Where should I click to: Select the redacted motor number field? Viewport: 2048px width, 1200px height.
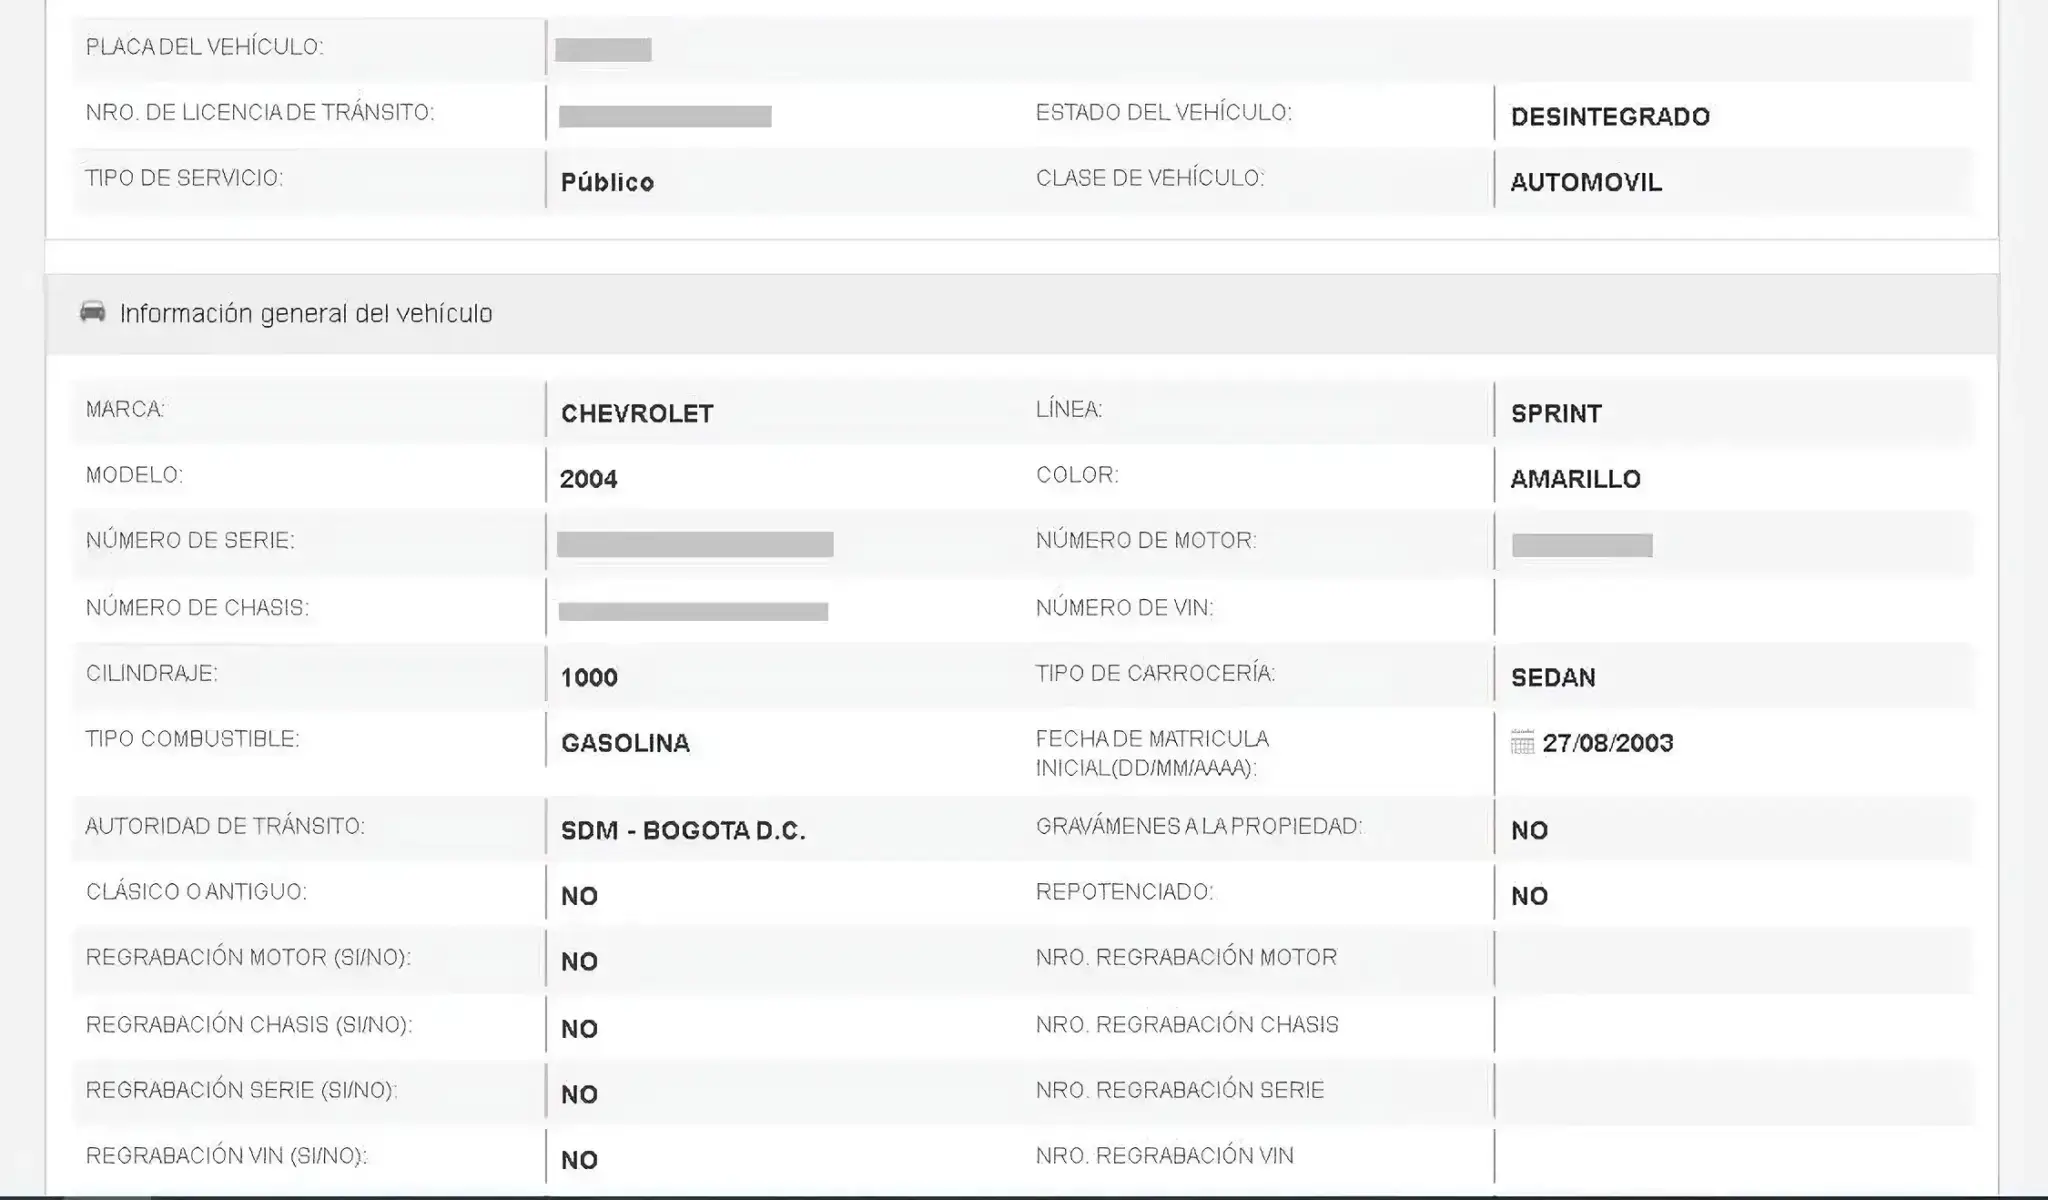1582,545
